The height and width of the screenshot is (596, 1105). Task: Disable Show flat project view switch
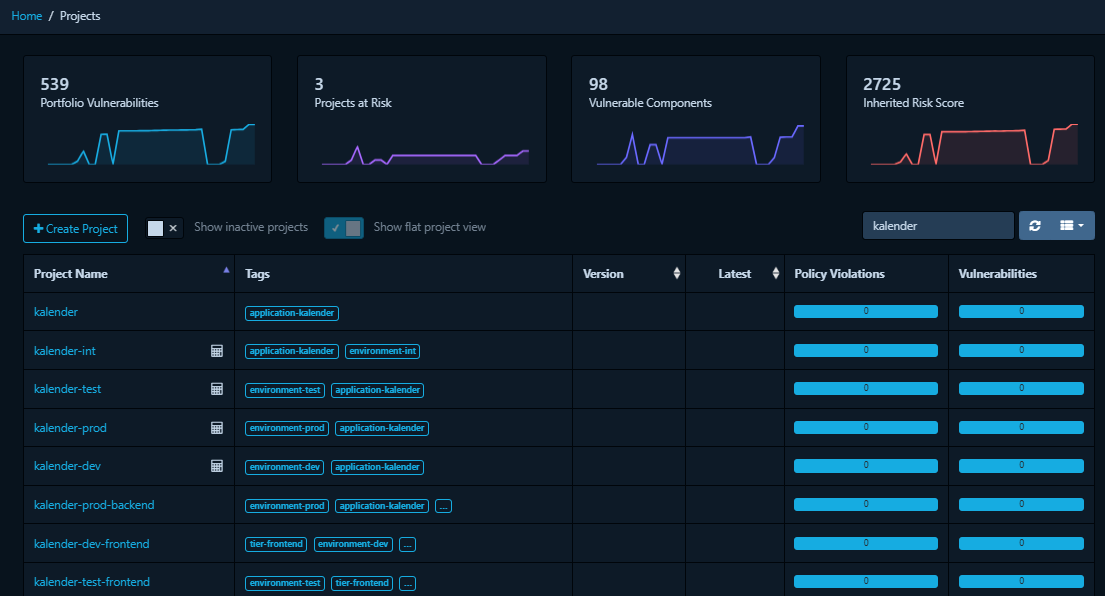pyautogui.click(x=343, y=228)
